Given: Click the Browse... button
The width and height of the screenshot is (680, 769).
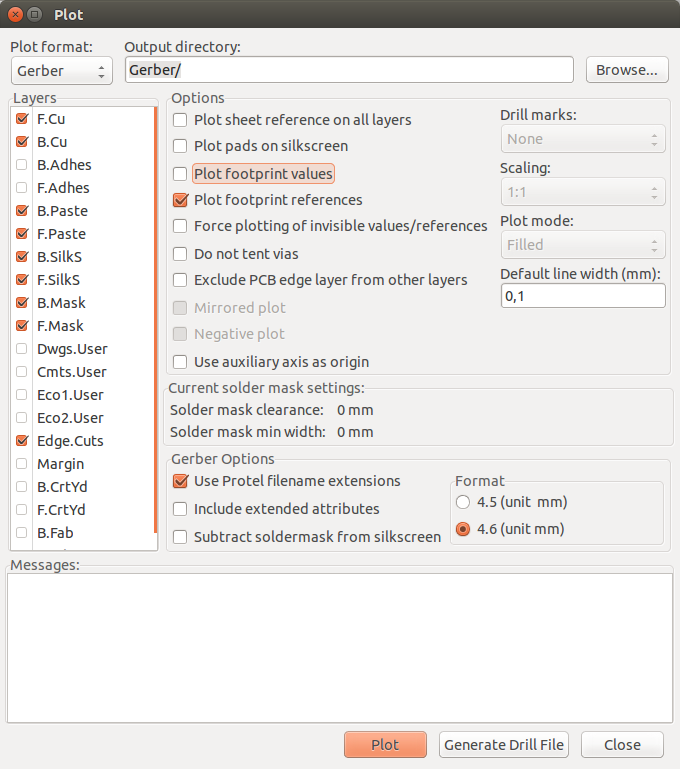Looking at the screenshot, I should click(627, 70).
